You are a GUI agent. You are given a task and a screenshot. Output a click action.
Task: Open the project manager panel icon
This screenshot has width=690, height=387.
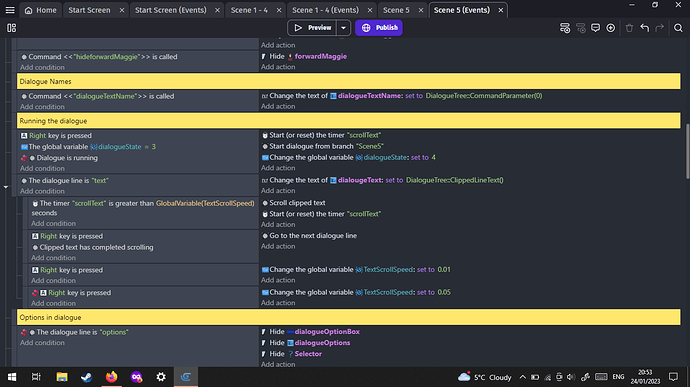pyautogui.click(x=11, y=28)
